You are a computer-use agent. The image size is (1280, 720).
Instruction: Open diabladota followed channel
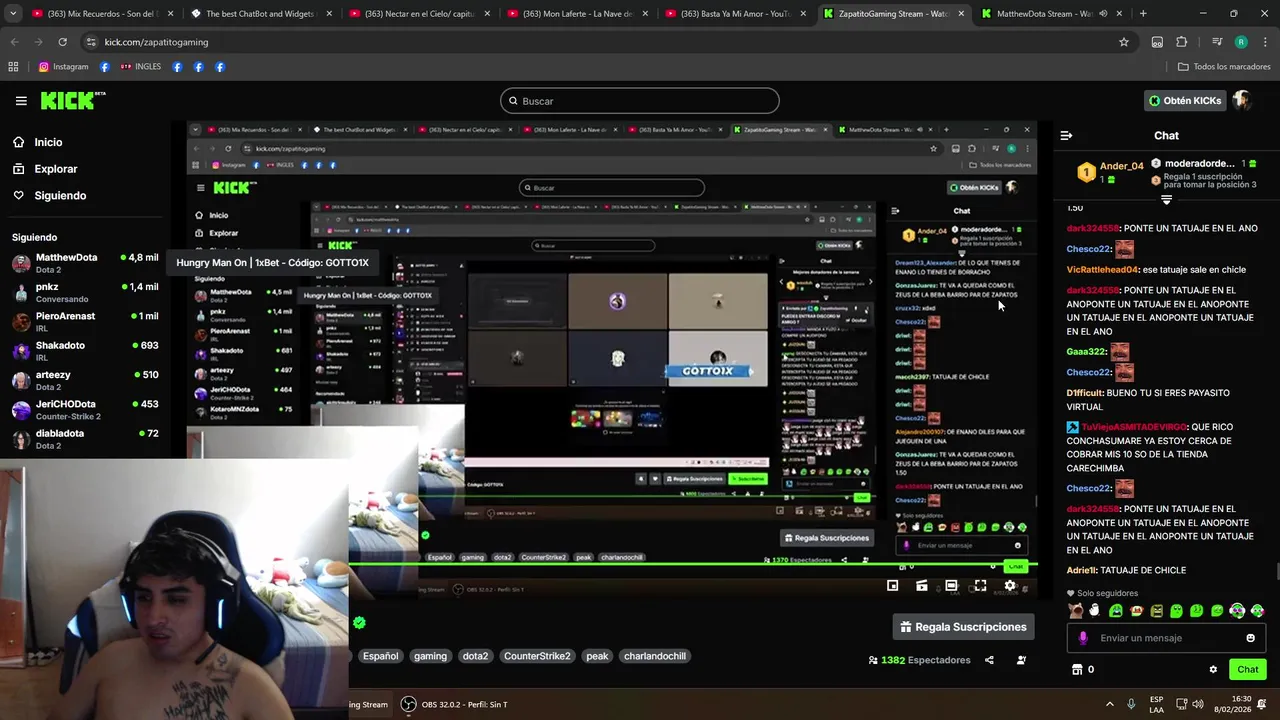point(85,439)
